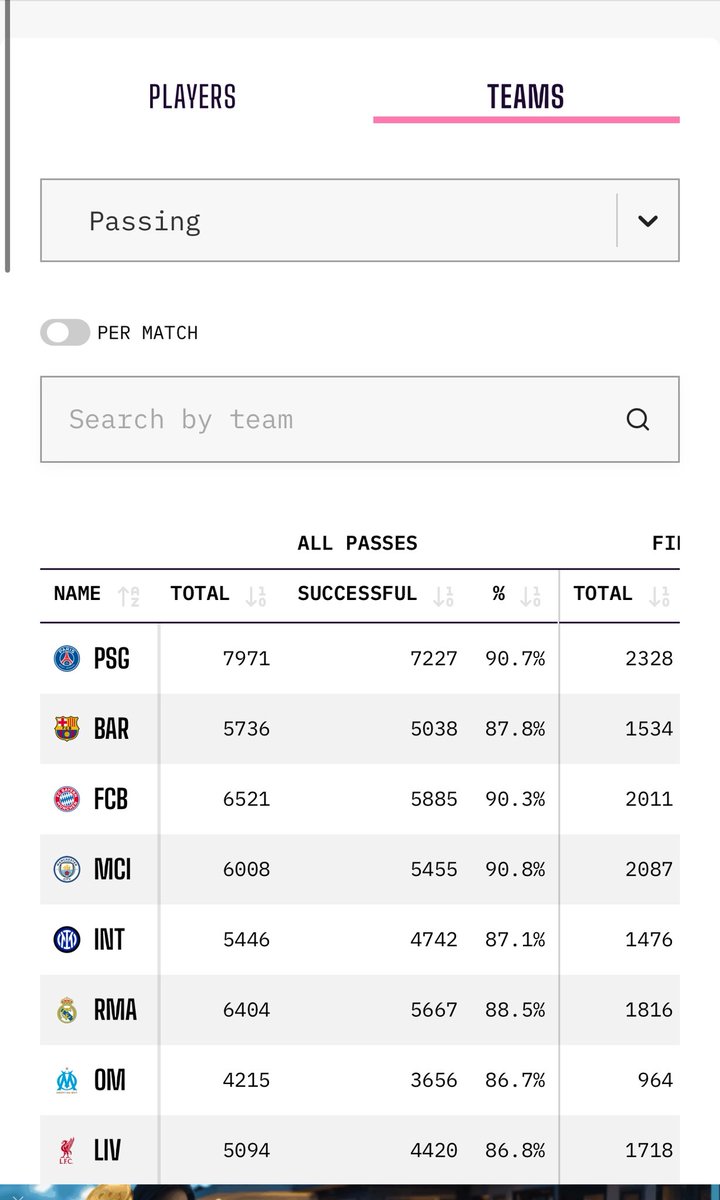Open the Passing category dropdown

(360, 220)
